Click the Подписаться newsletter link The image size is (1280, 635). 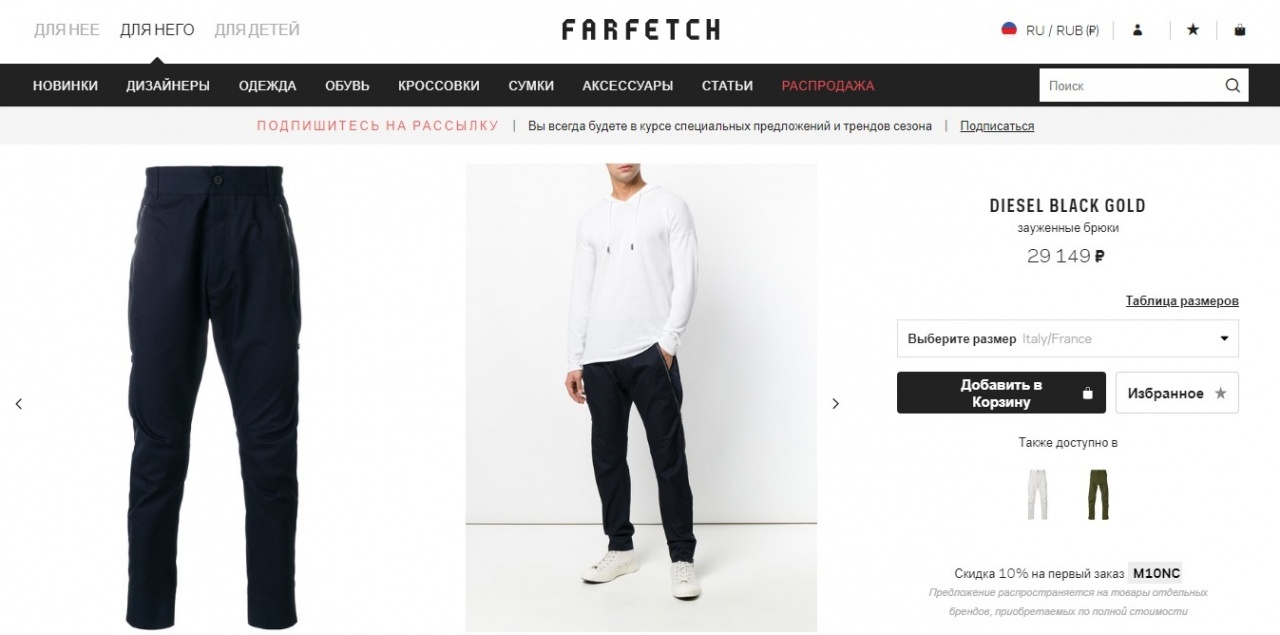pos(997,126)
